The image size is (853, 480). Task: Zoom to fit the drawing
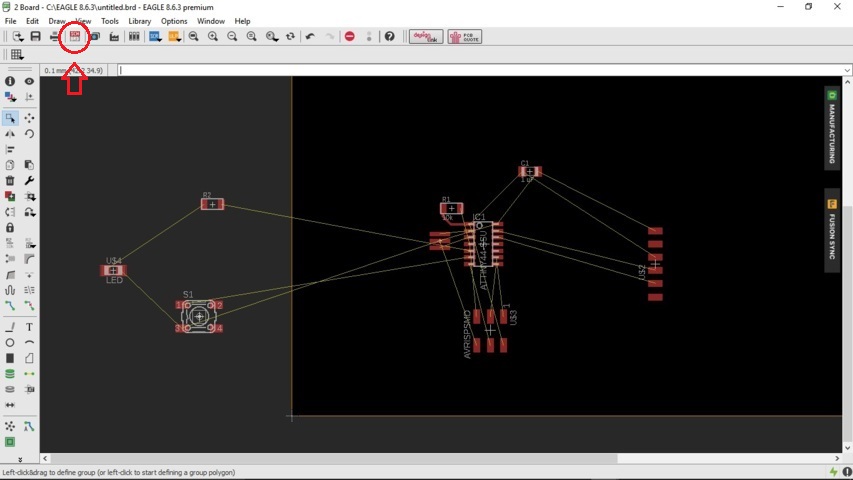click(x=193, y=36)
